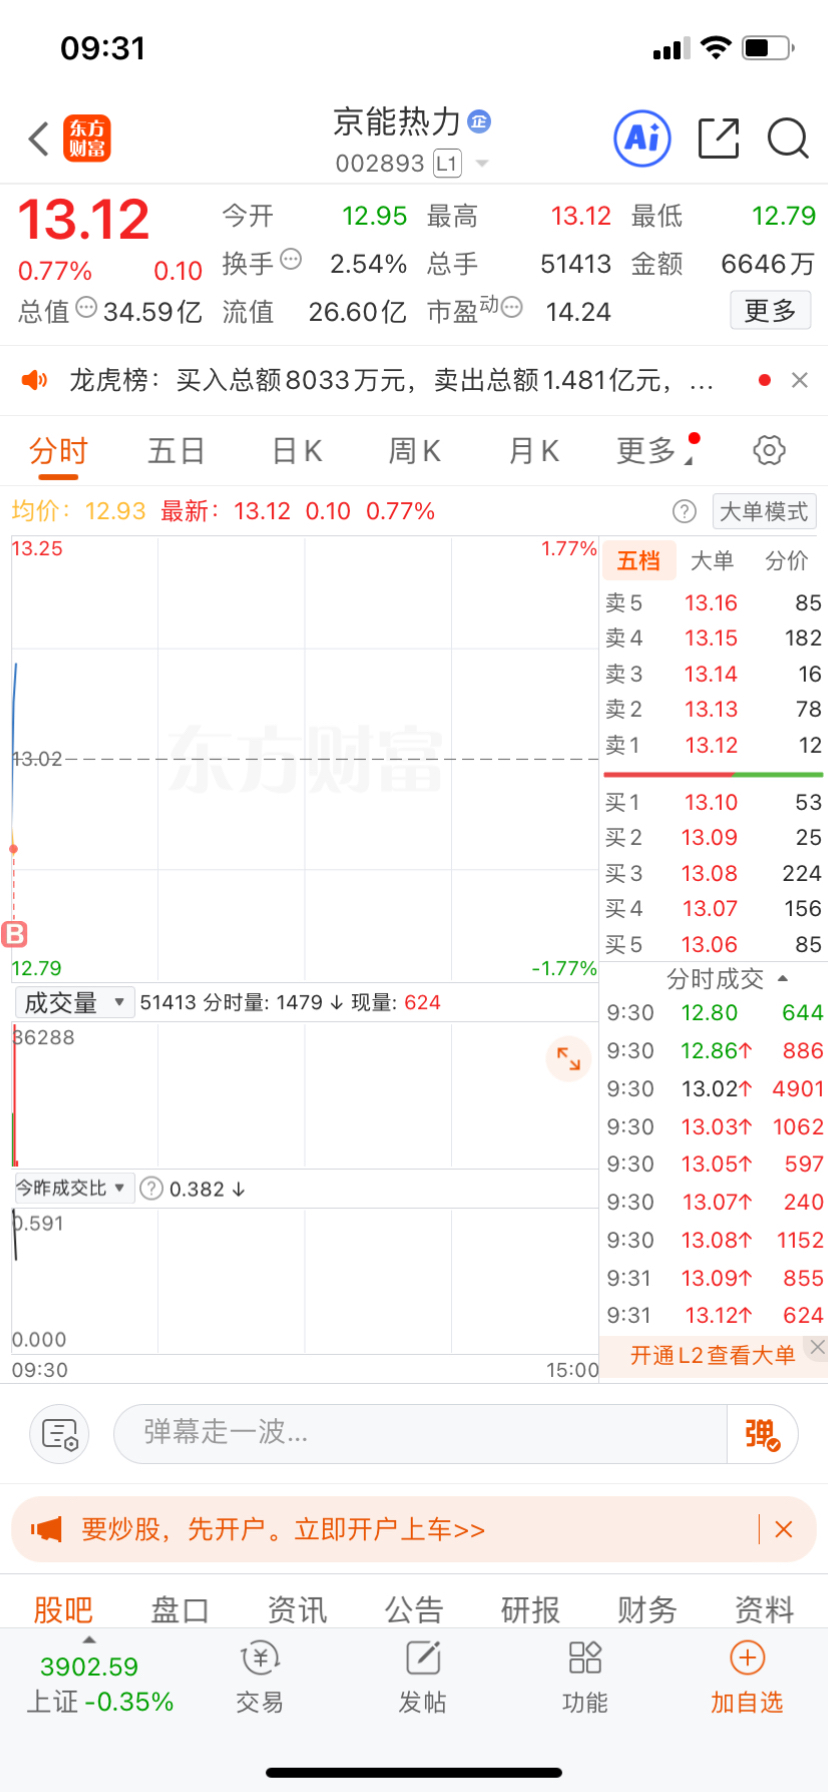Screen dimensions: 828x1792
Task: Open the 东方财富 logo home icon
Action: (87, 138)
